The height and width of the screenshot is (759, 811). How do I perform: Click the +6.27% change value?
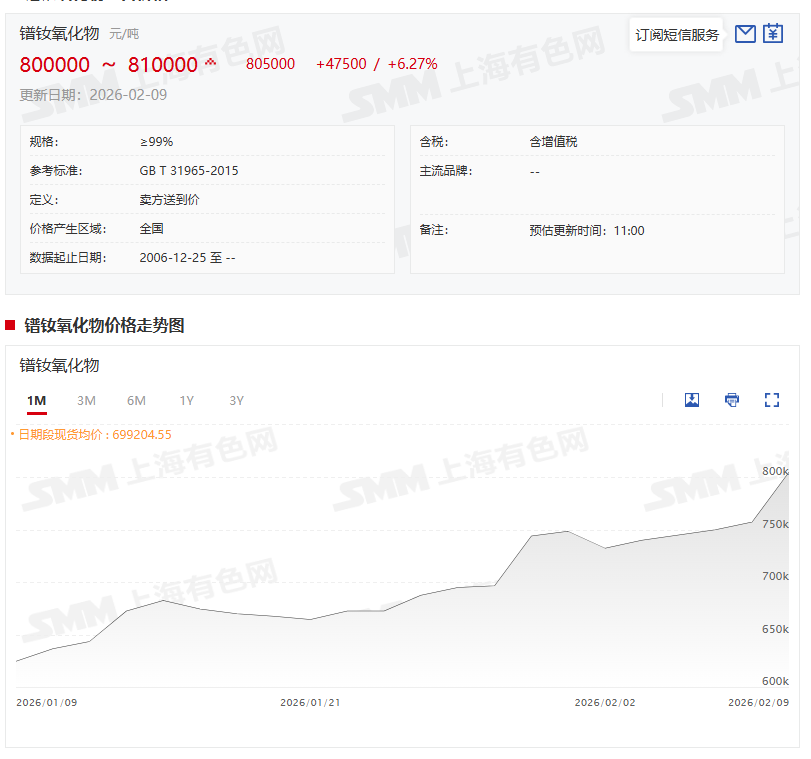(x=413, y=64)
